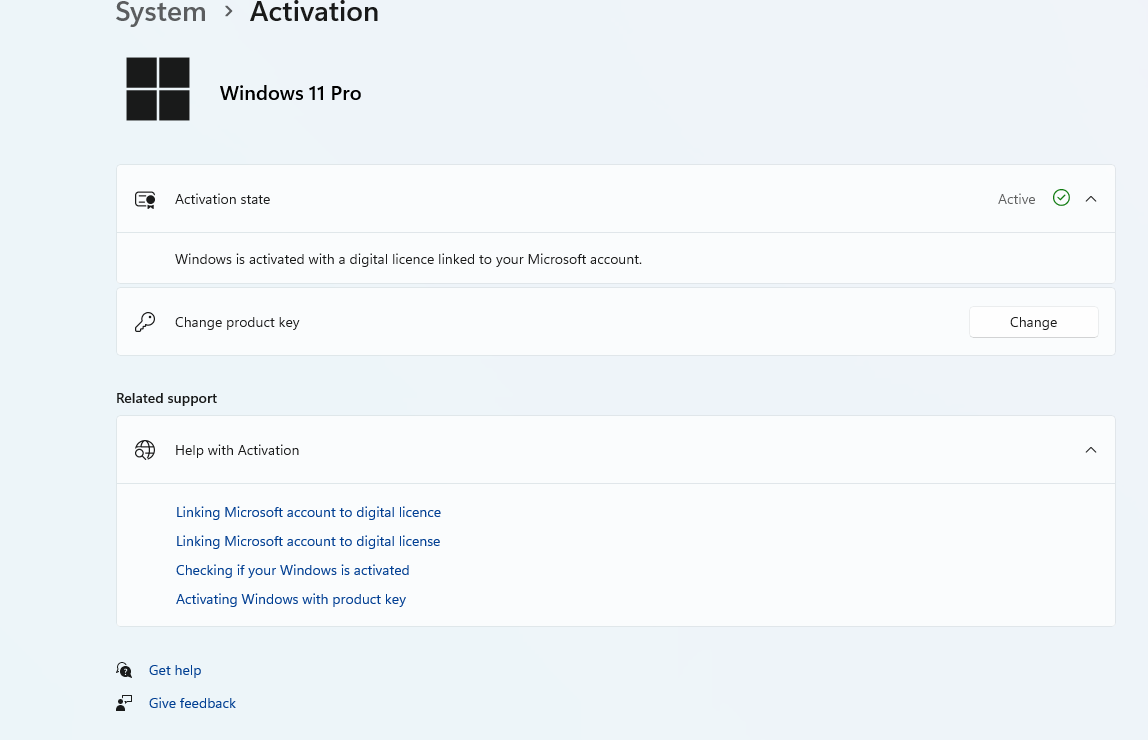Open Linking Microsoft account to digital license link
The image size is (1148, 740).
coord(308,541)
